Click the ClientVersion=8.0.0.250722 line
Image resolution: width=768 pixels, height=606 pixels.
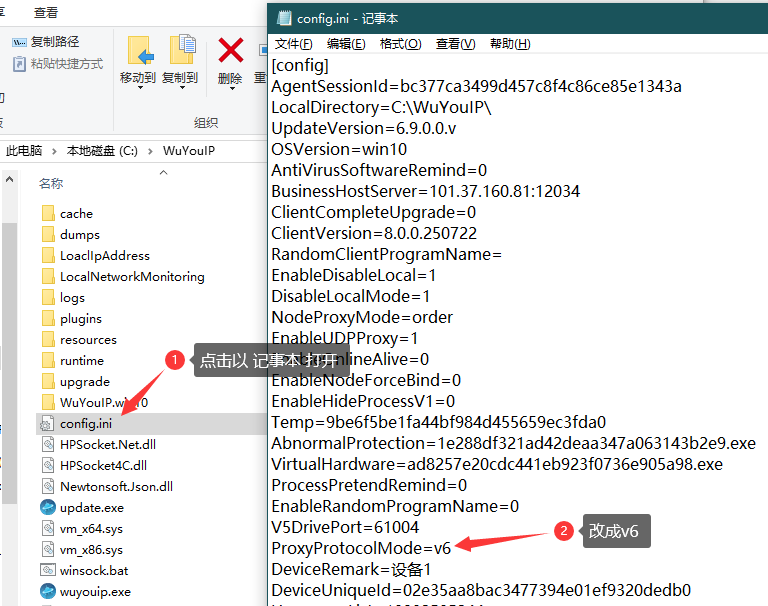point(374,233)
